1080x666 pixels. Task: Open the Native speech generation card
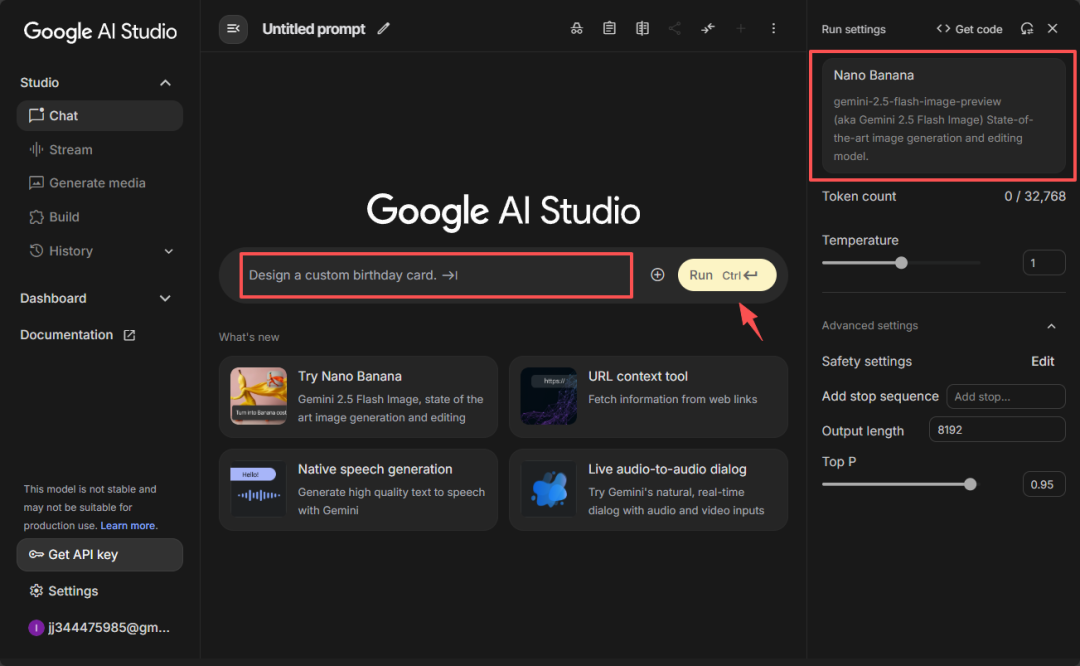point(358,490)
